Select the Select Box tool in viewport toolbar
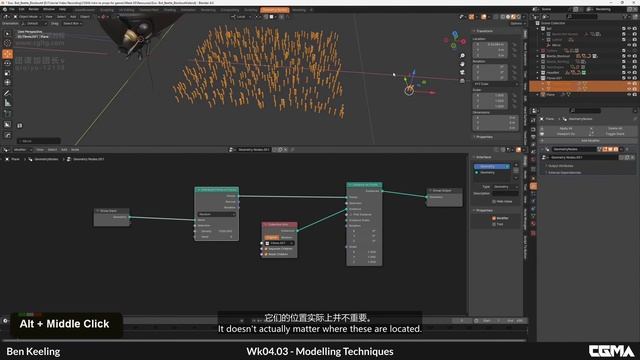This screenshot has height=360, width=640. point(7,33)
